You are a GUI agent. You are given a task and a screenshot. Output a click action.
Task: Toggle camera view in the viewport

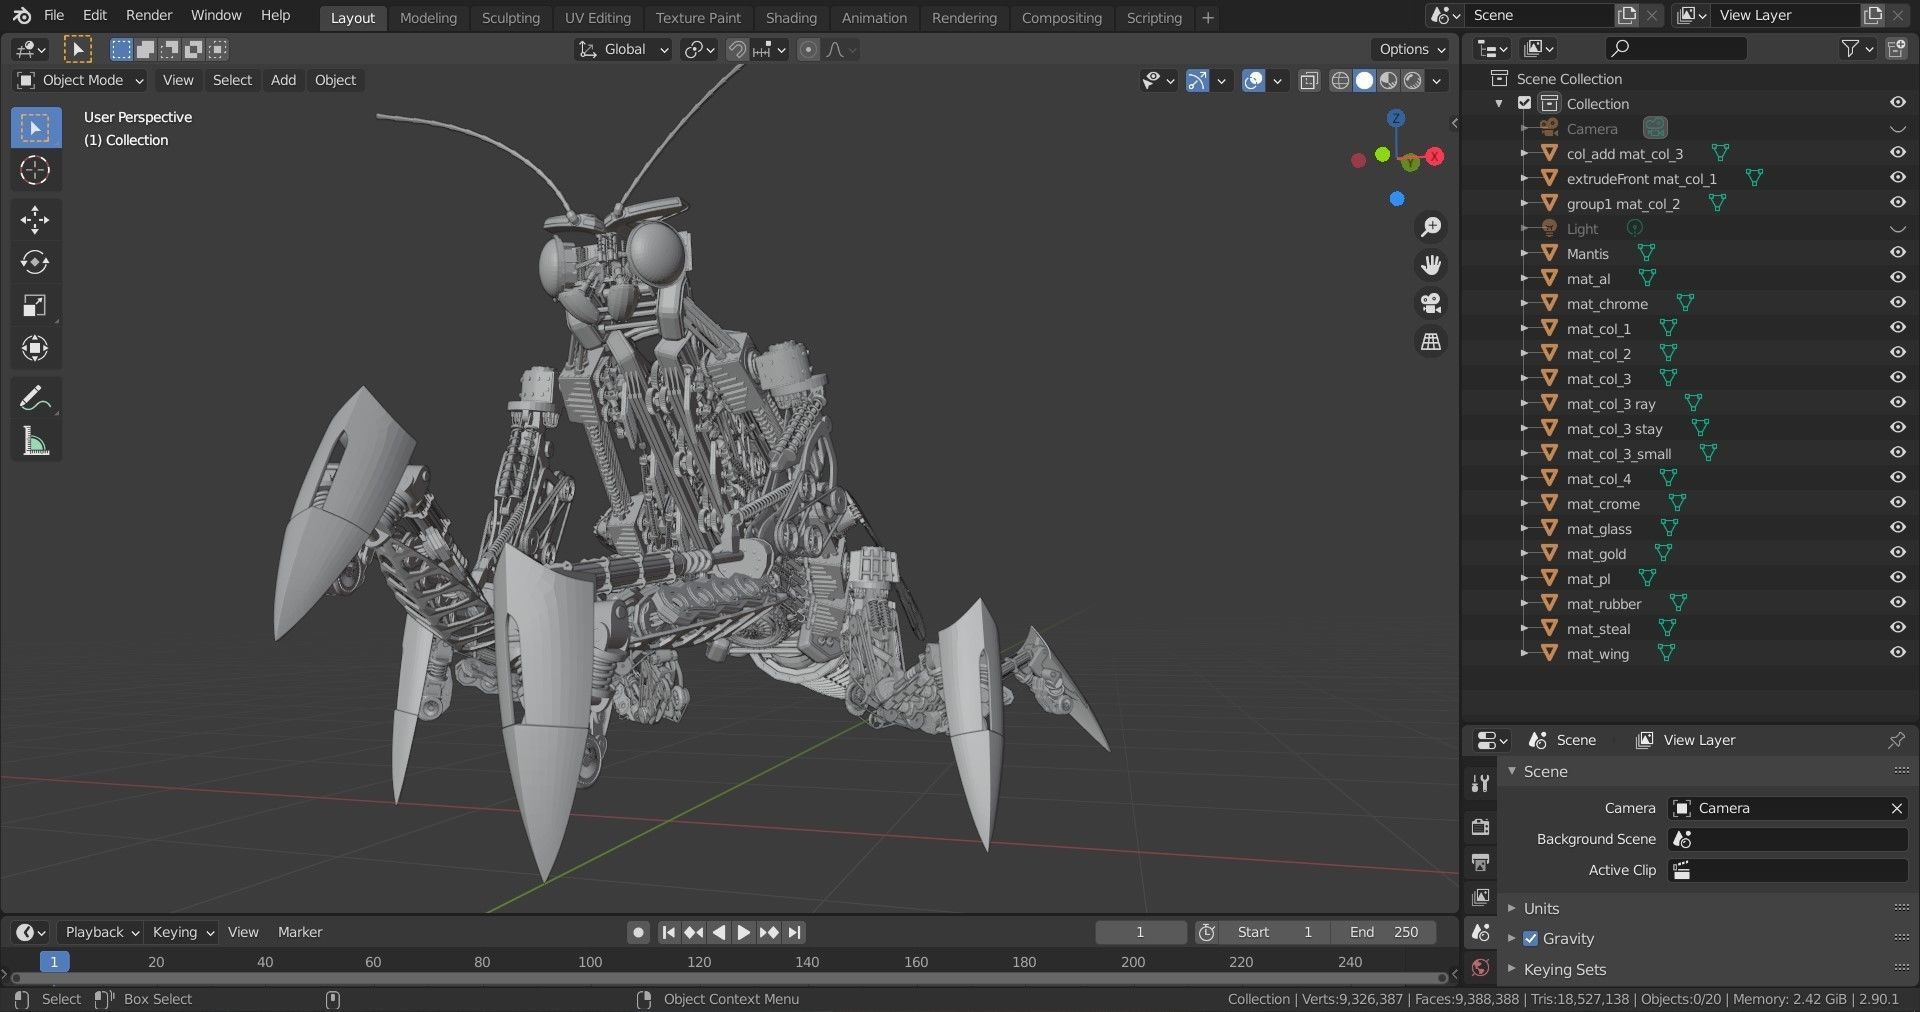click(x=1430, y=303)
